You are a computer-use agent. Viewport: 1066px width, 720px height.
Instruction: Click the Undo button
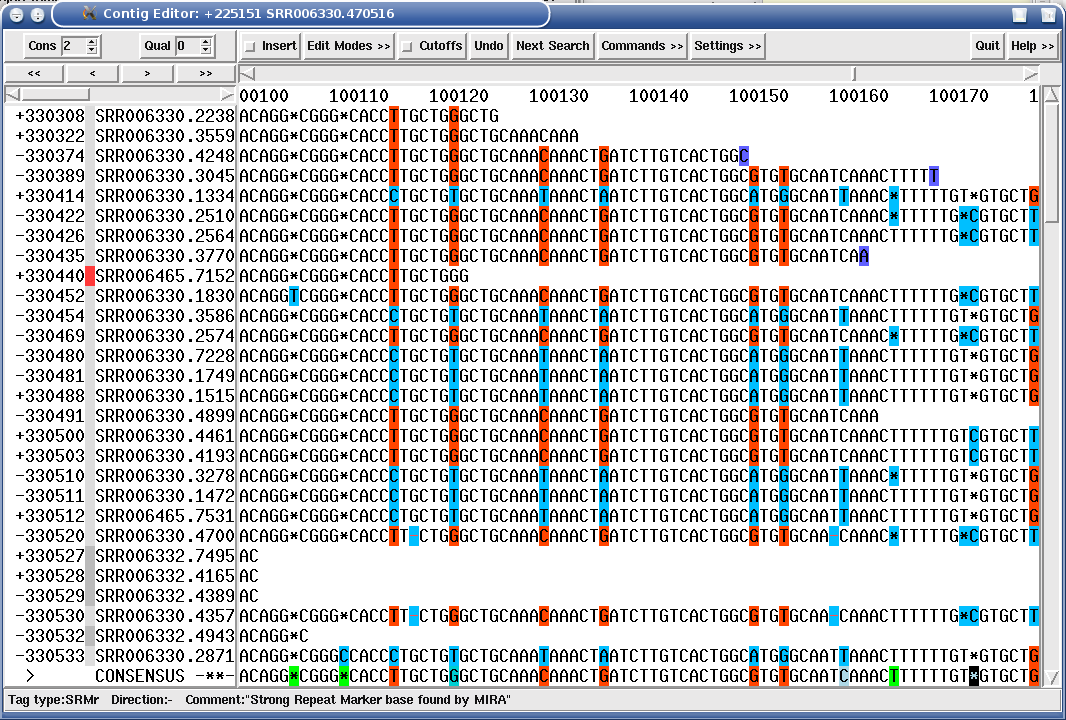pos(489,46)
